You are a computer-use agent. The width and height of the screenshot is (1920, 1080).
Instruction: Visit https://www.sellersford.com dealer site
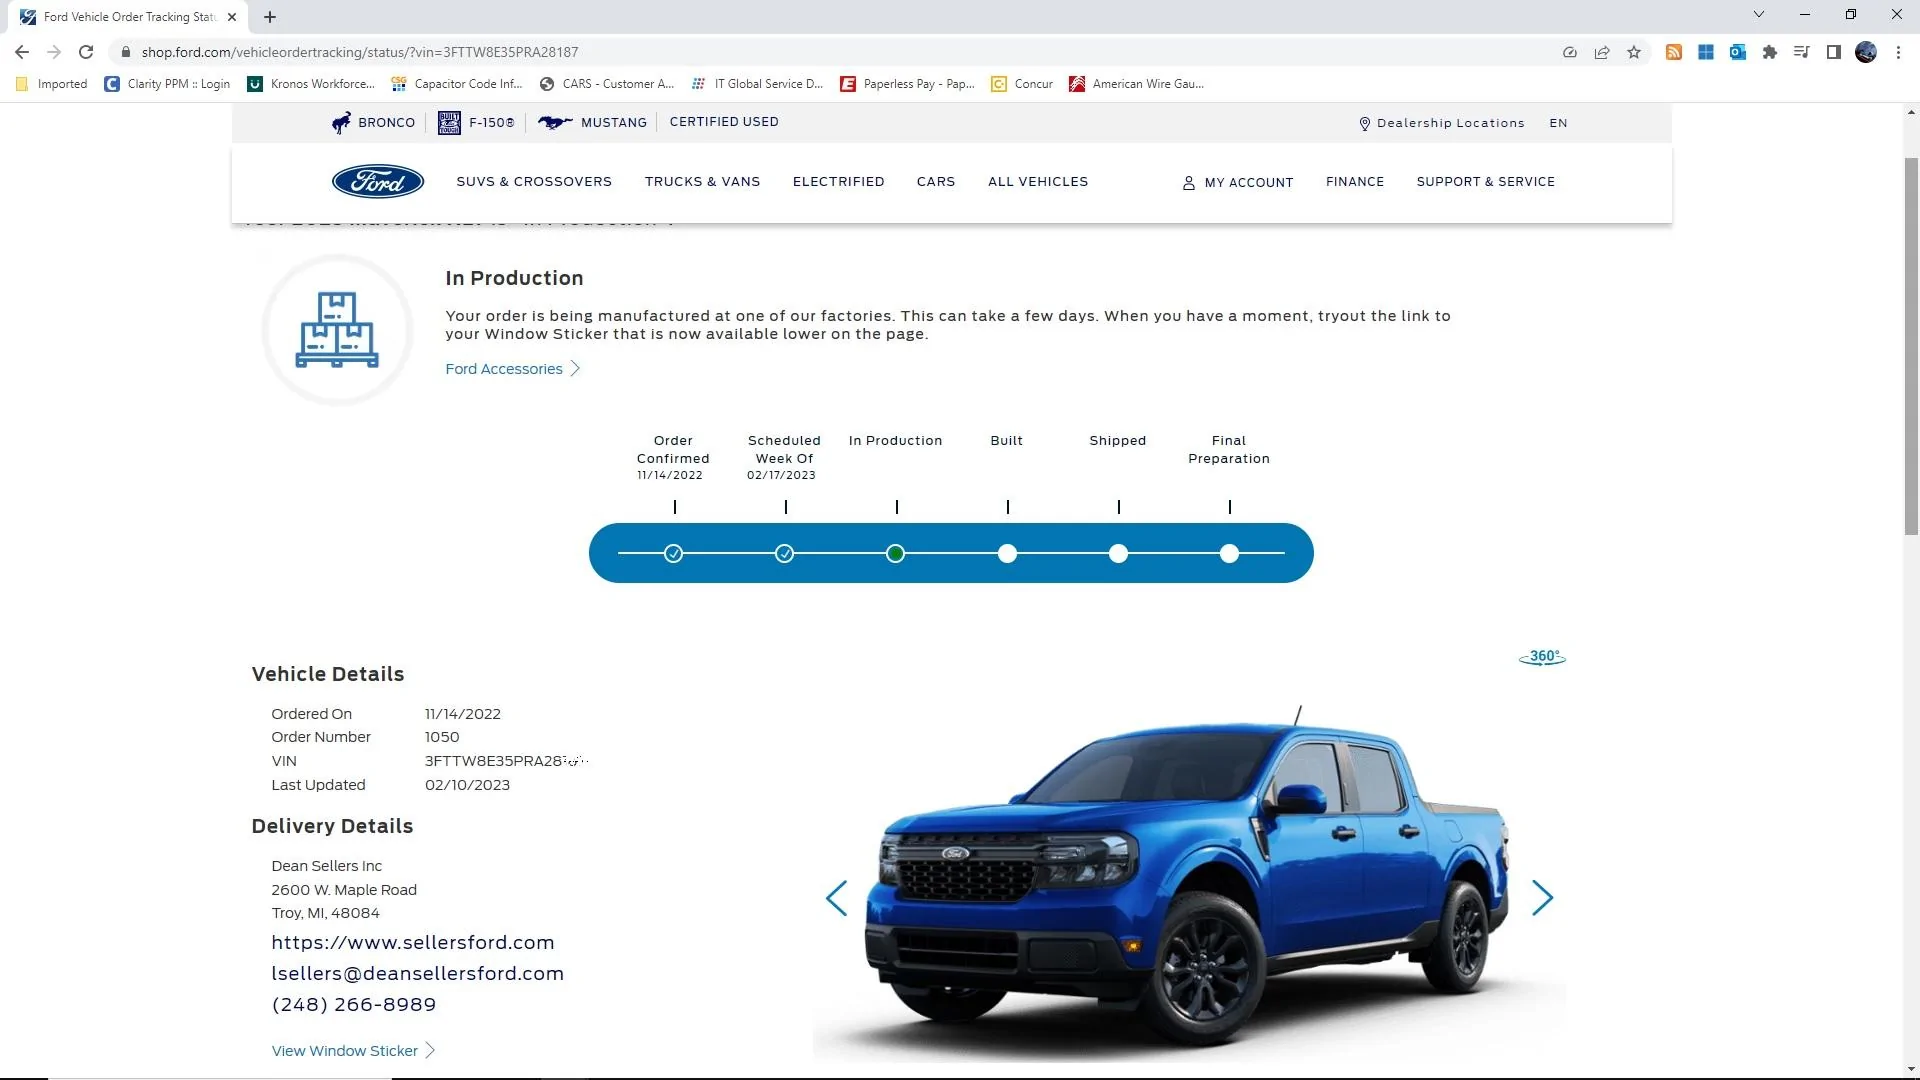(413, 943)
